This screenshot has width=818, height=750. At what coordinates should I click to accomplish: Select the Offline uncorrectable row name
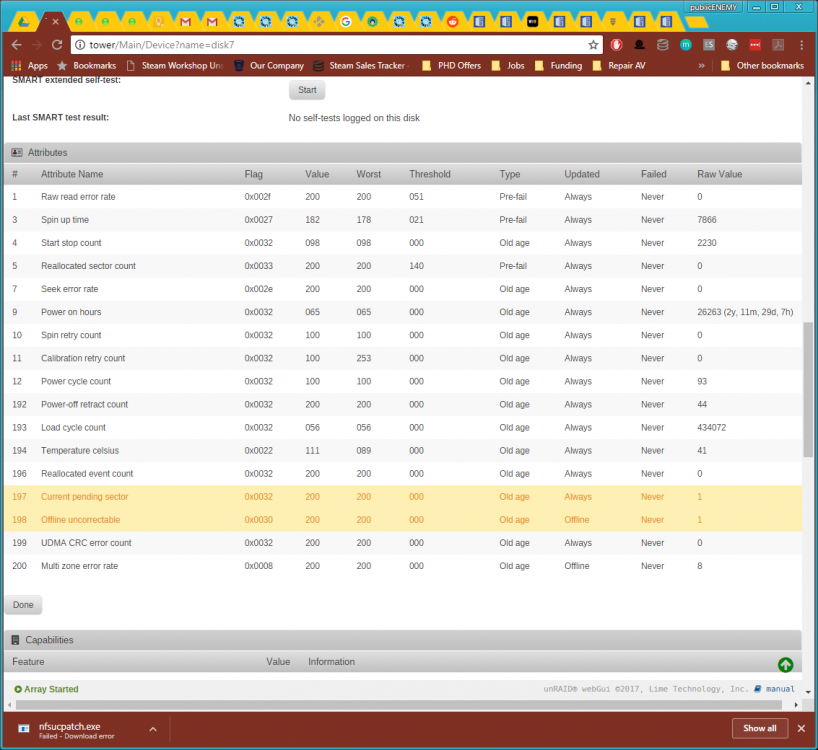pos(80,520)
